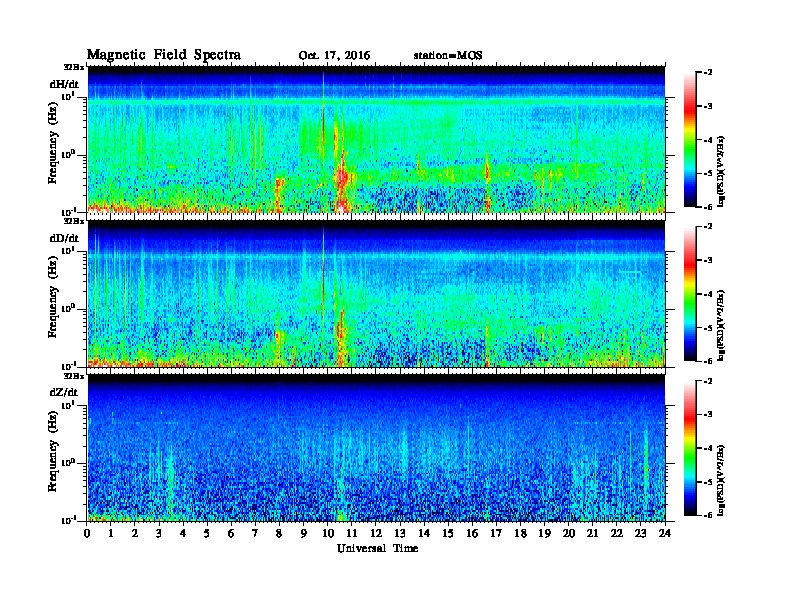Click hour 1 on the Universal Time axis
Screen dimensions: 792x612
[111, 533]
